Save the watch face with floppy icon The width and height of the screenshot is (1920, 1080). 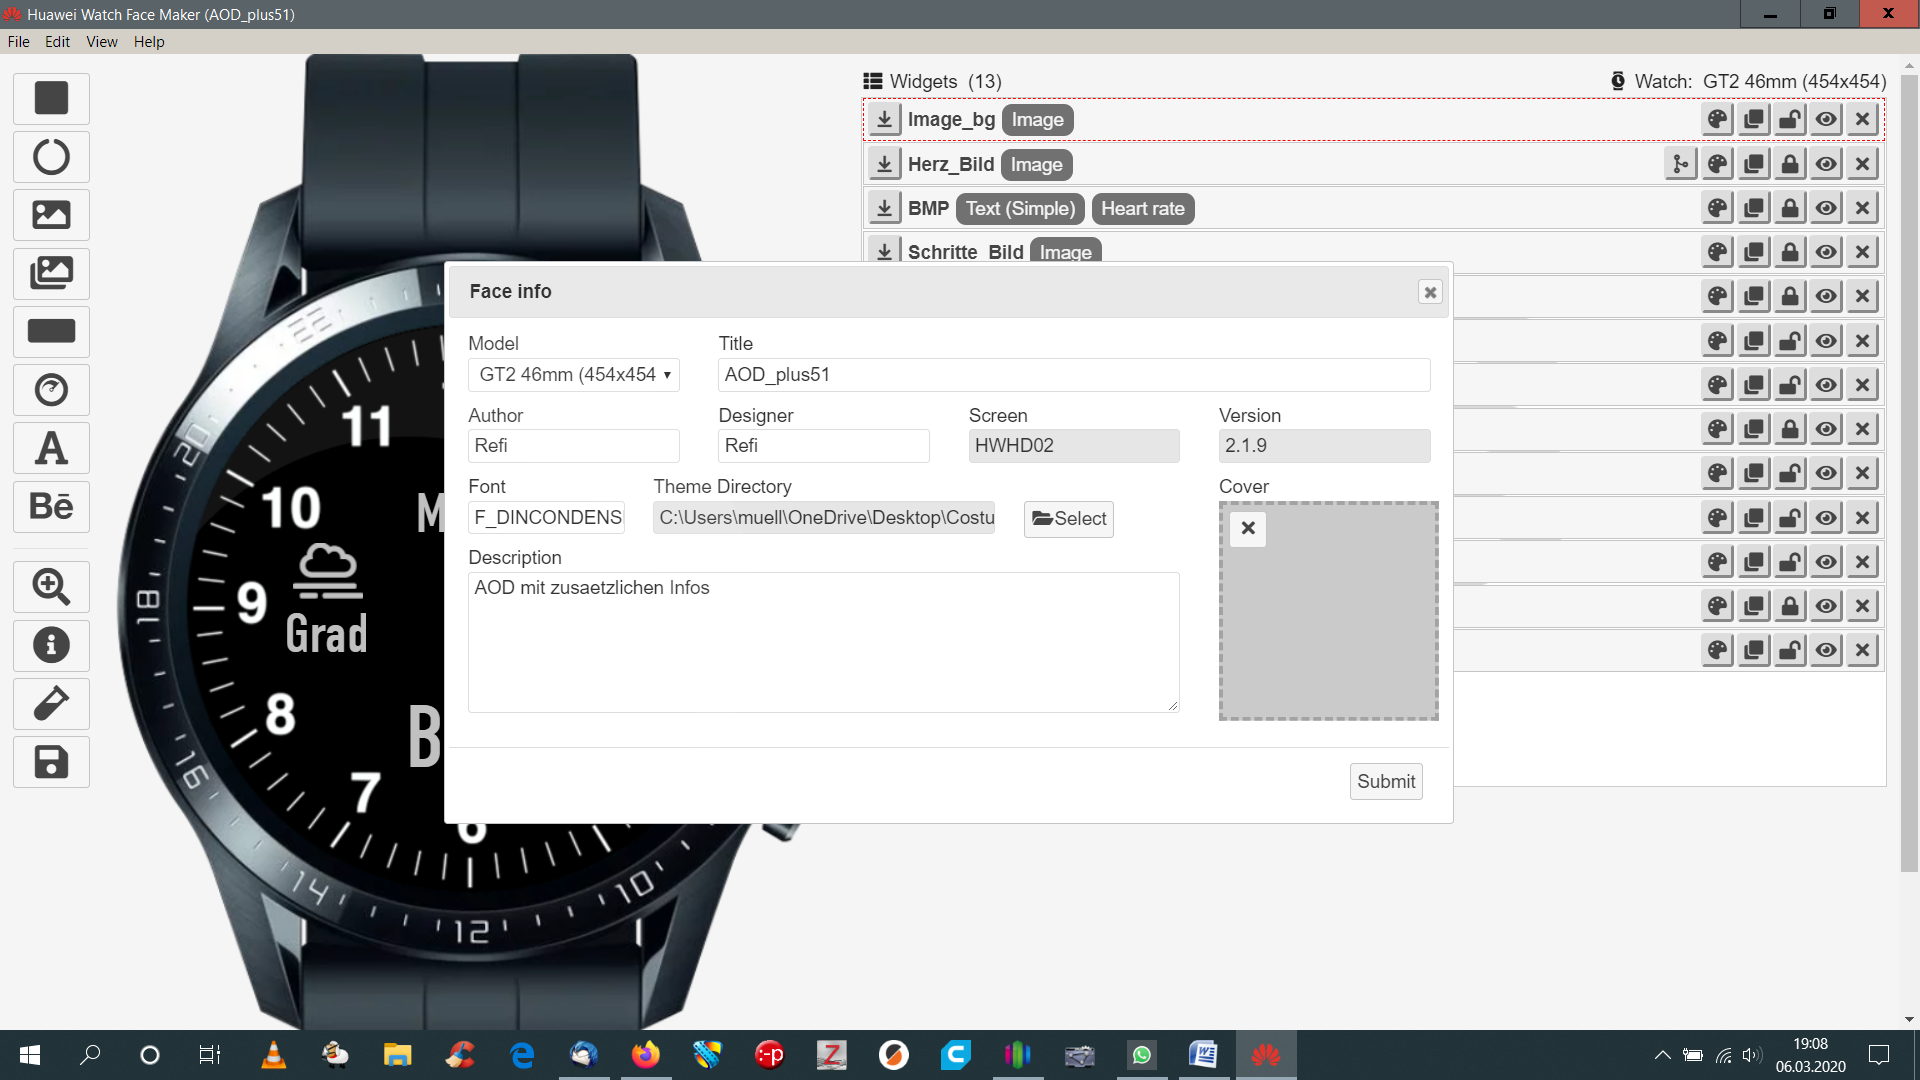(51, 762)
